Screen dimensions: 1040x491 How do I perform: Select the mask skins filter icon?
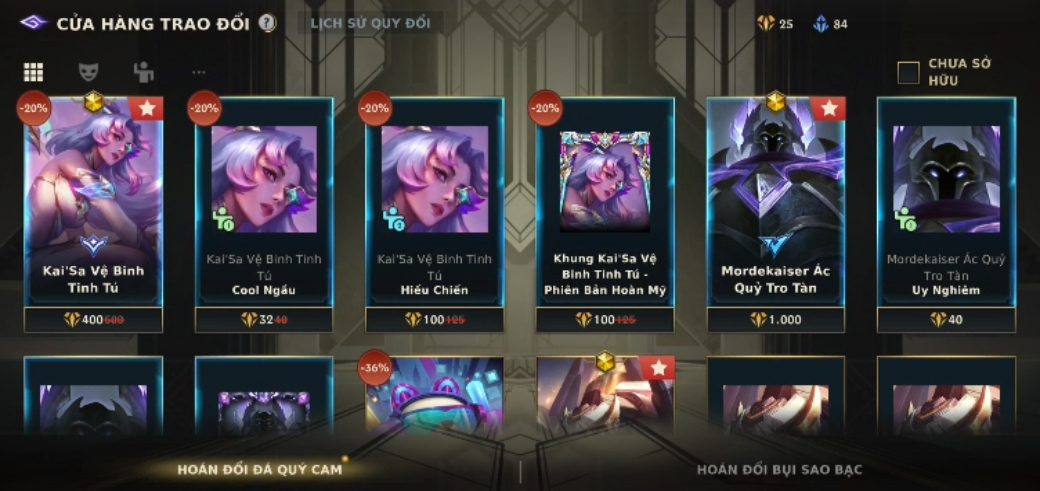point(88,72)
